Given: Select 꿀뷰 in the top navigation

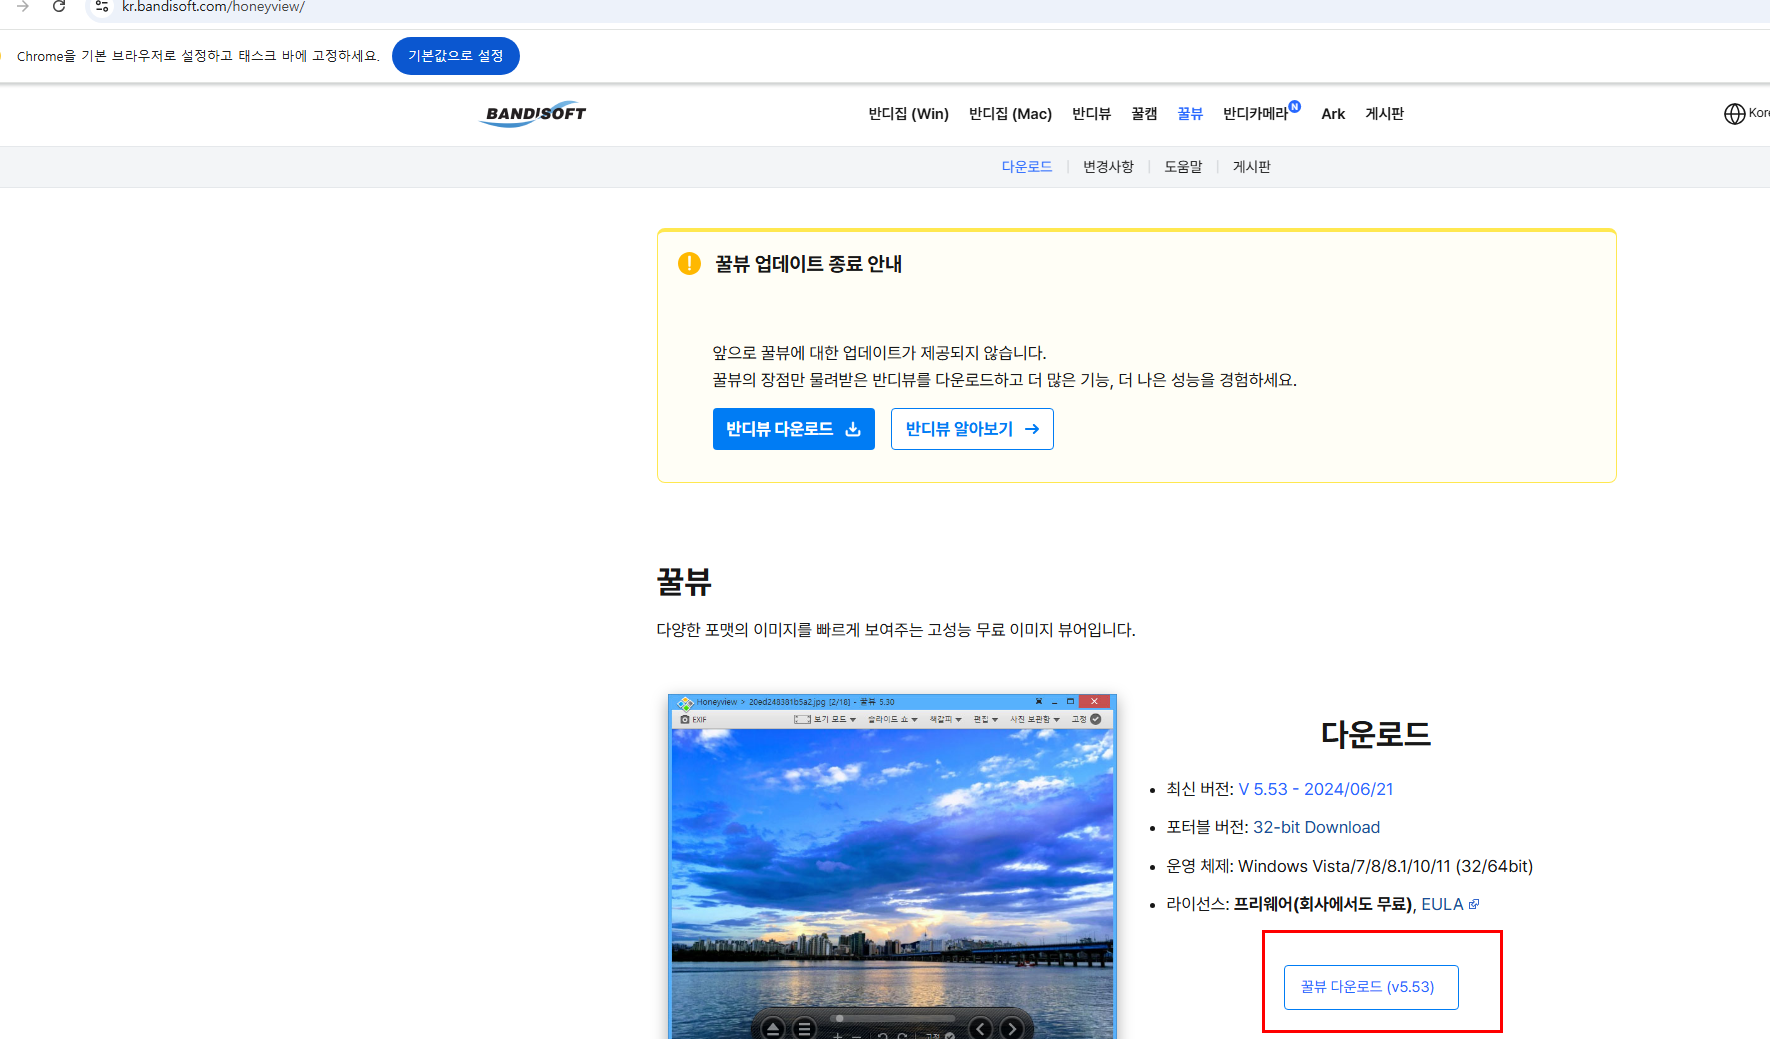Looking at the screenshot, I should click(x=1190, y=114).
